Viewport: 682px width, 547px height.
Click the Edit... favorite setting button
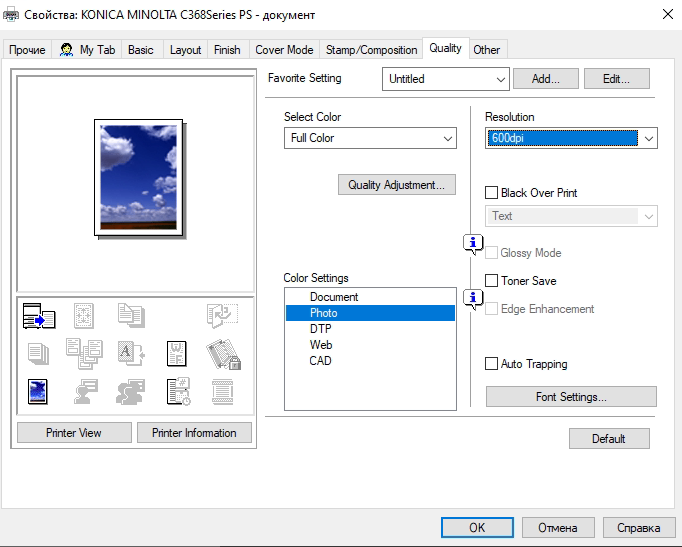616,79
